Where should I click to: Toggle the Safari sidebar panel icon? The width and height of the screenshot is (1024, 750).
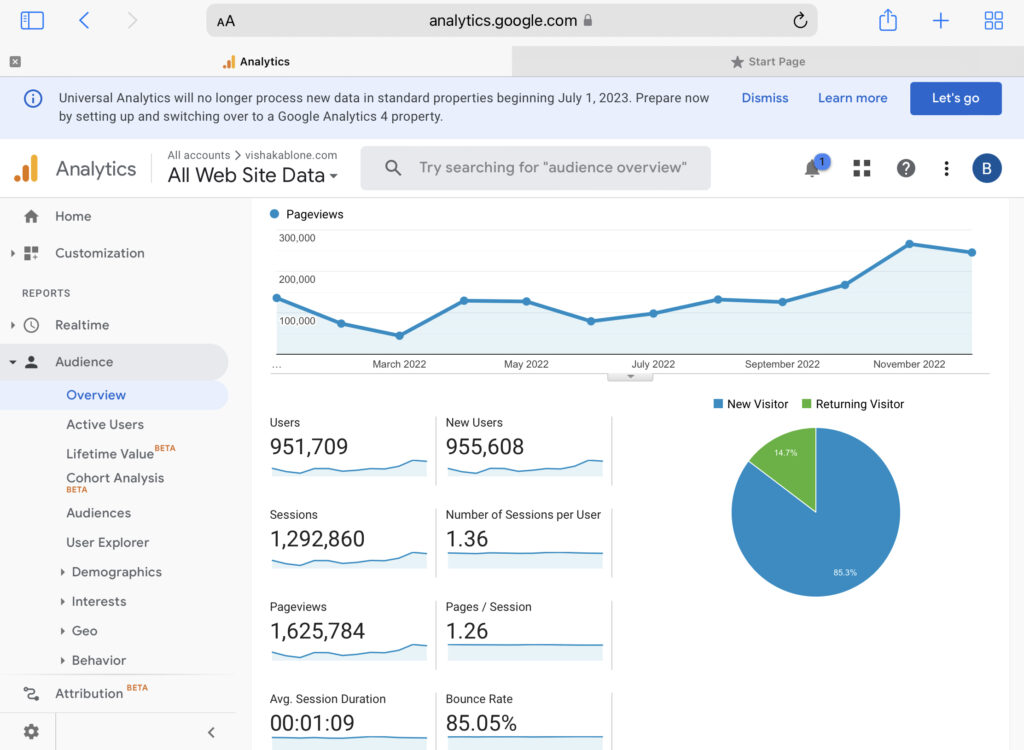click(32, 21)
